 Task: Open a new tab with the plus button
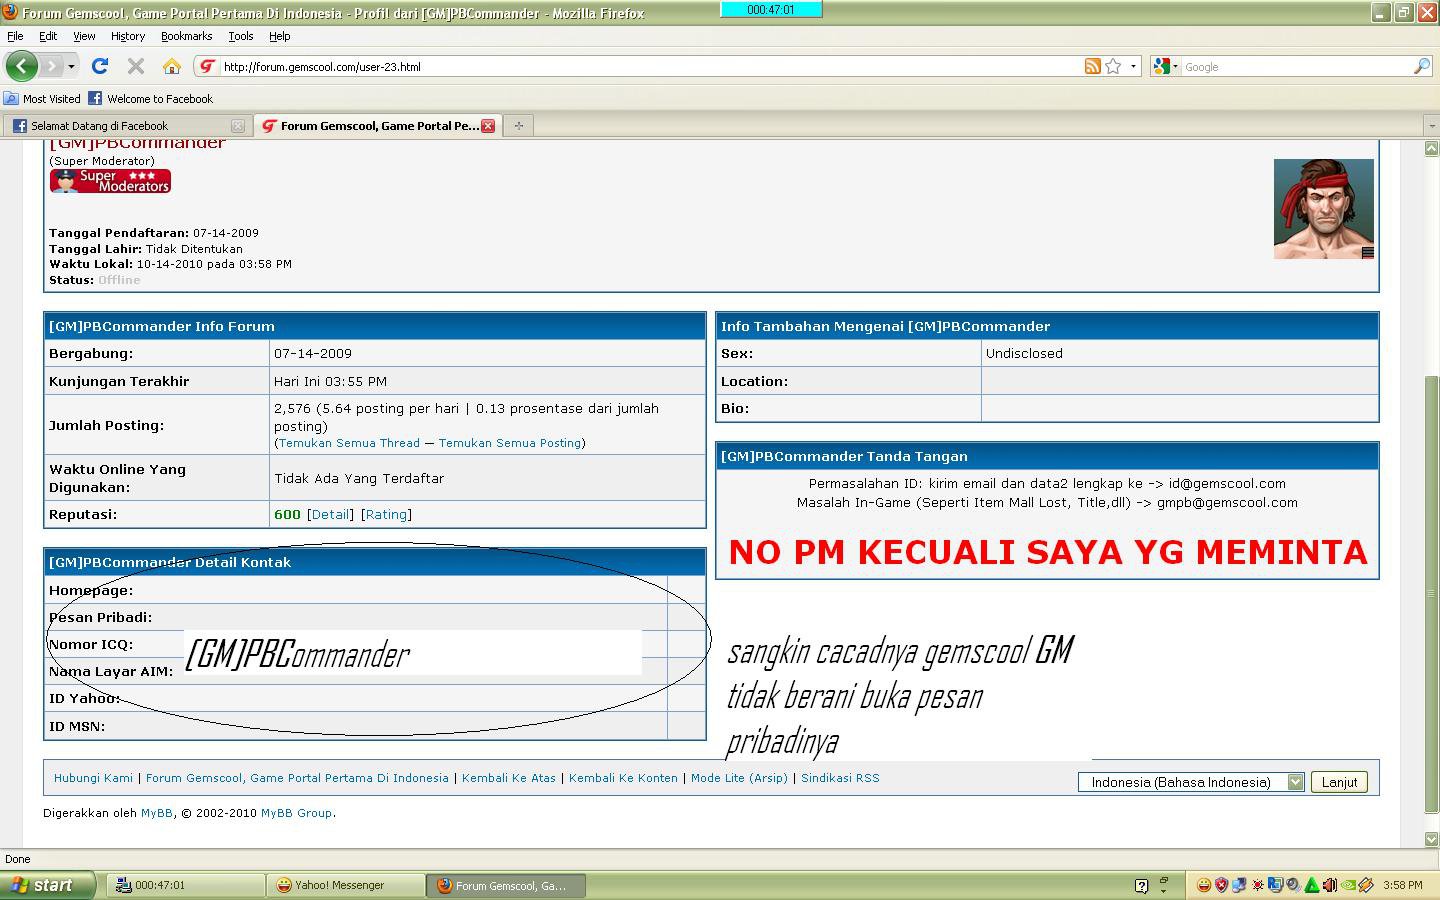pos(518,125)
